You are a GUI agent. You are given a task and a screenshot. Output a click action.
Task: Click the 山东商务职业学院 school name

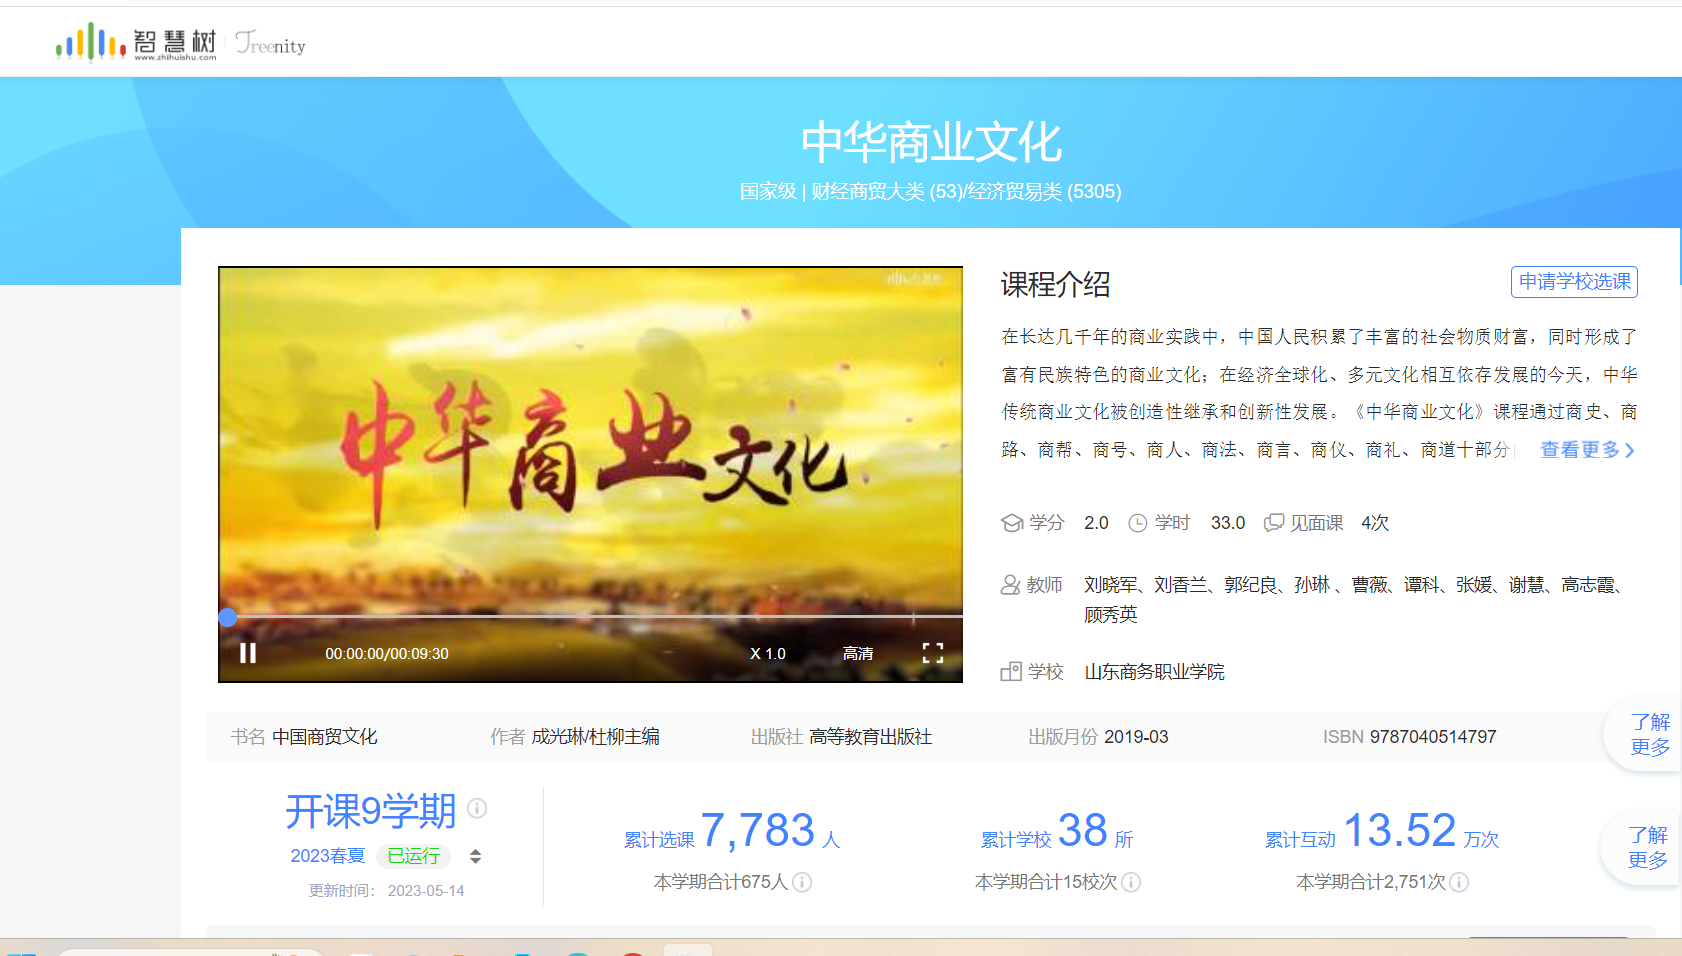1154,672
